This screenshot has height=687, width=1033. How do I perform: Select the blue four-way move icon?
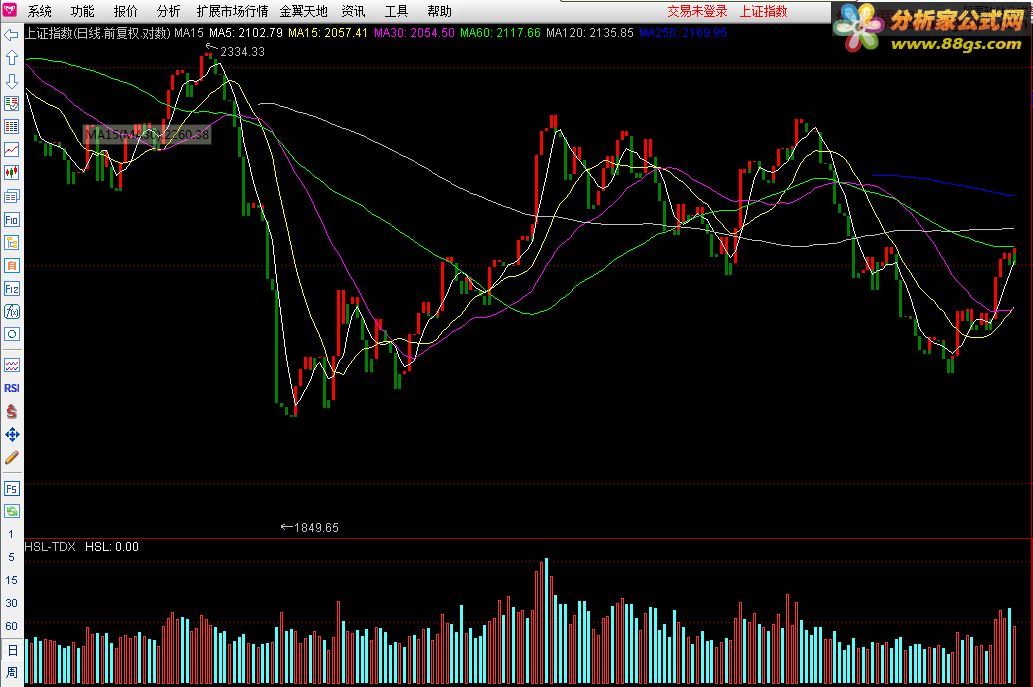11,435
